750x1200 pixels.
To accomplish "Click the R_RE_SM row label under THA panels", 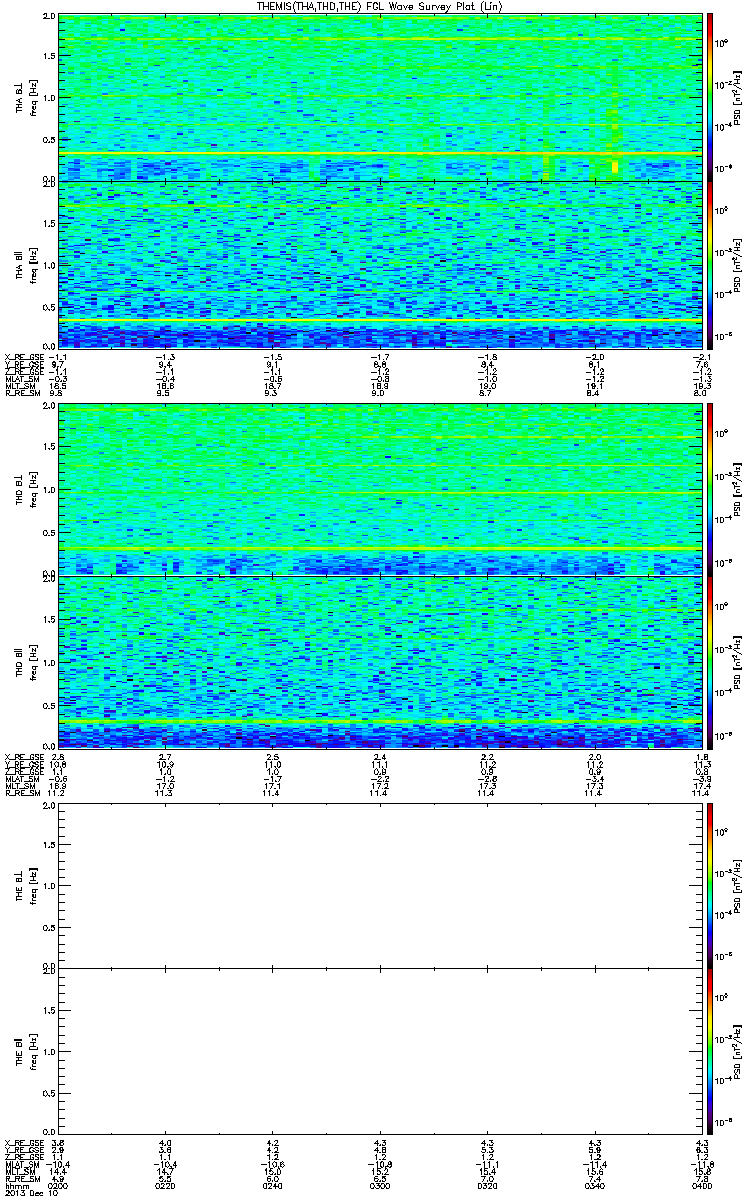I will tap(21, 394).
